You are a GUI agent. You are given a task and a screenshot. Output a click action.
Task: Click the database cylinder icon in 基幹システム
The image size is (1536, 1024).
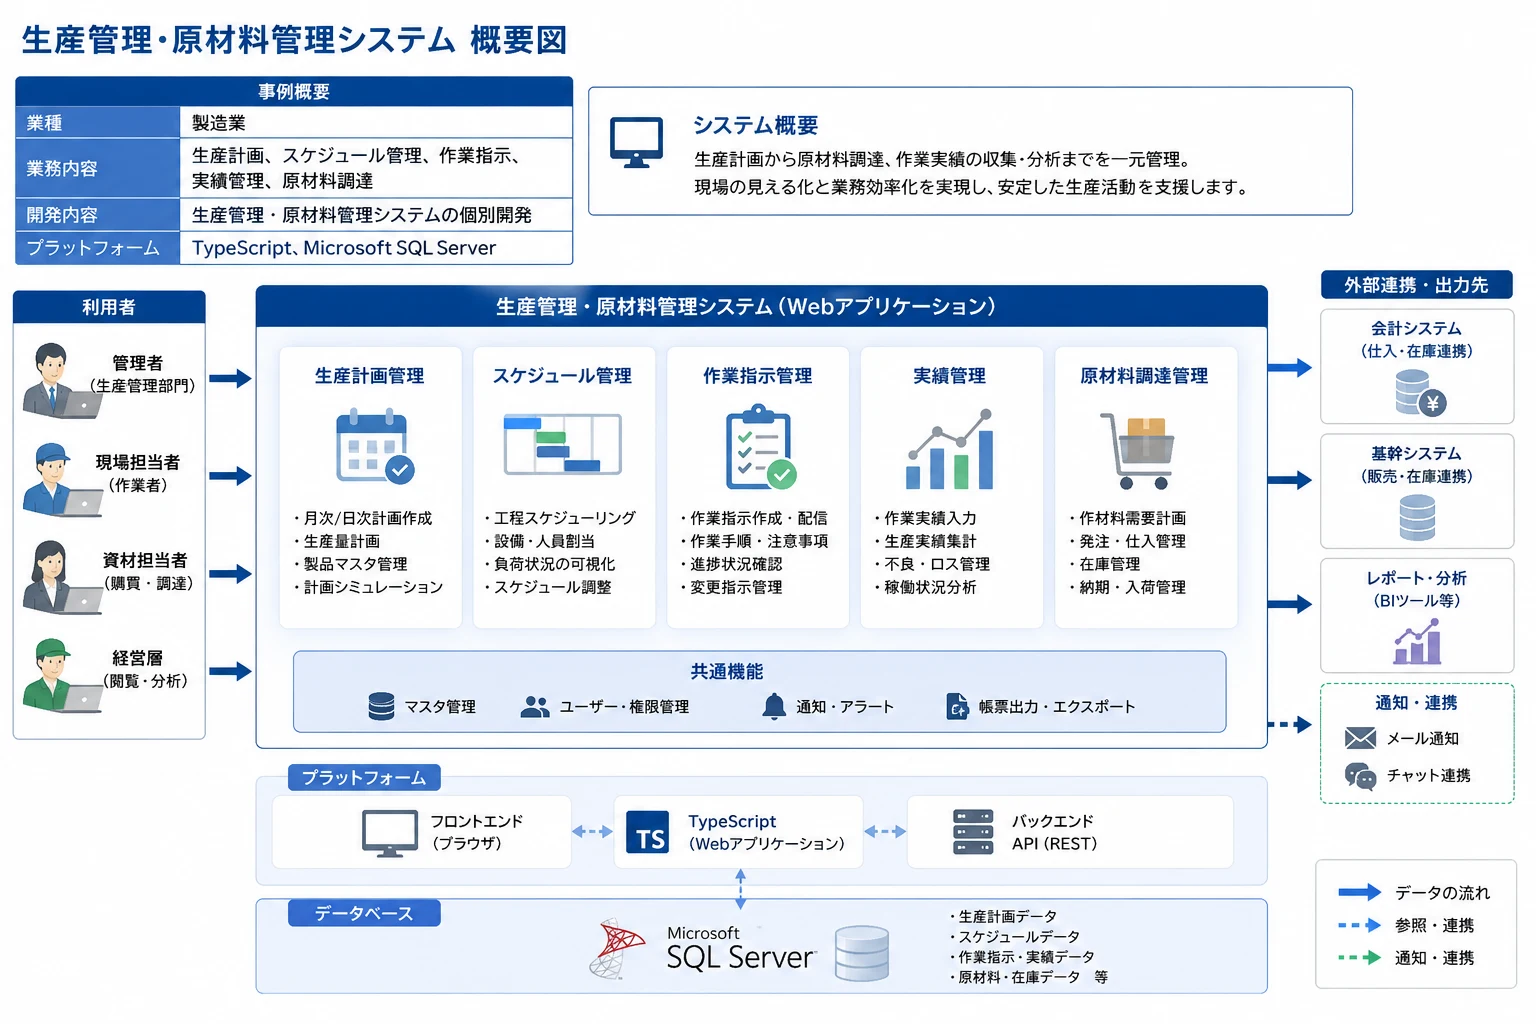1417,518
